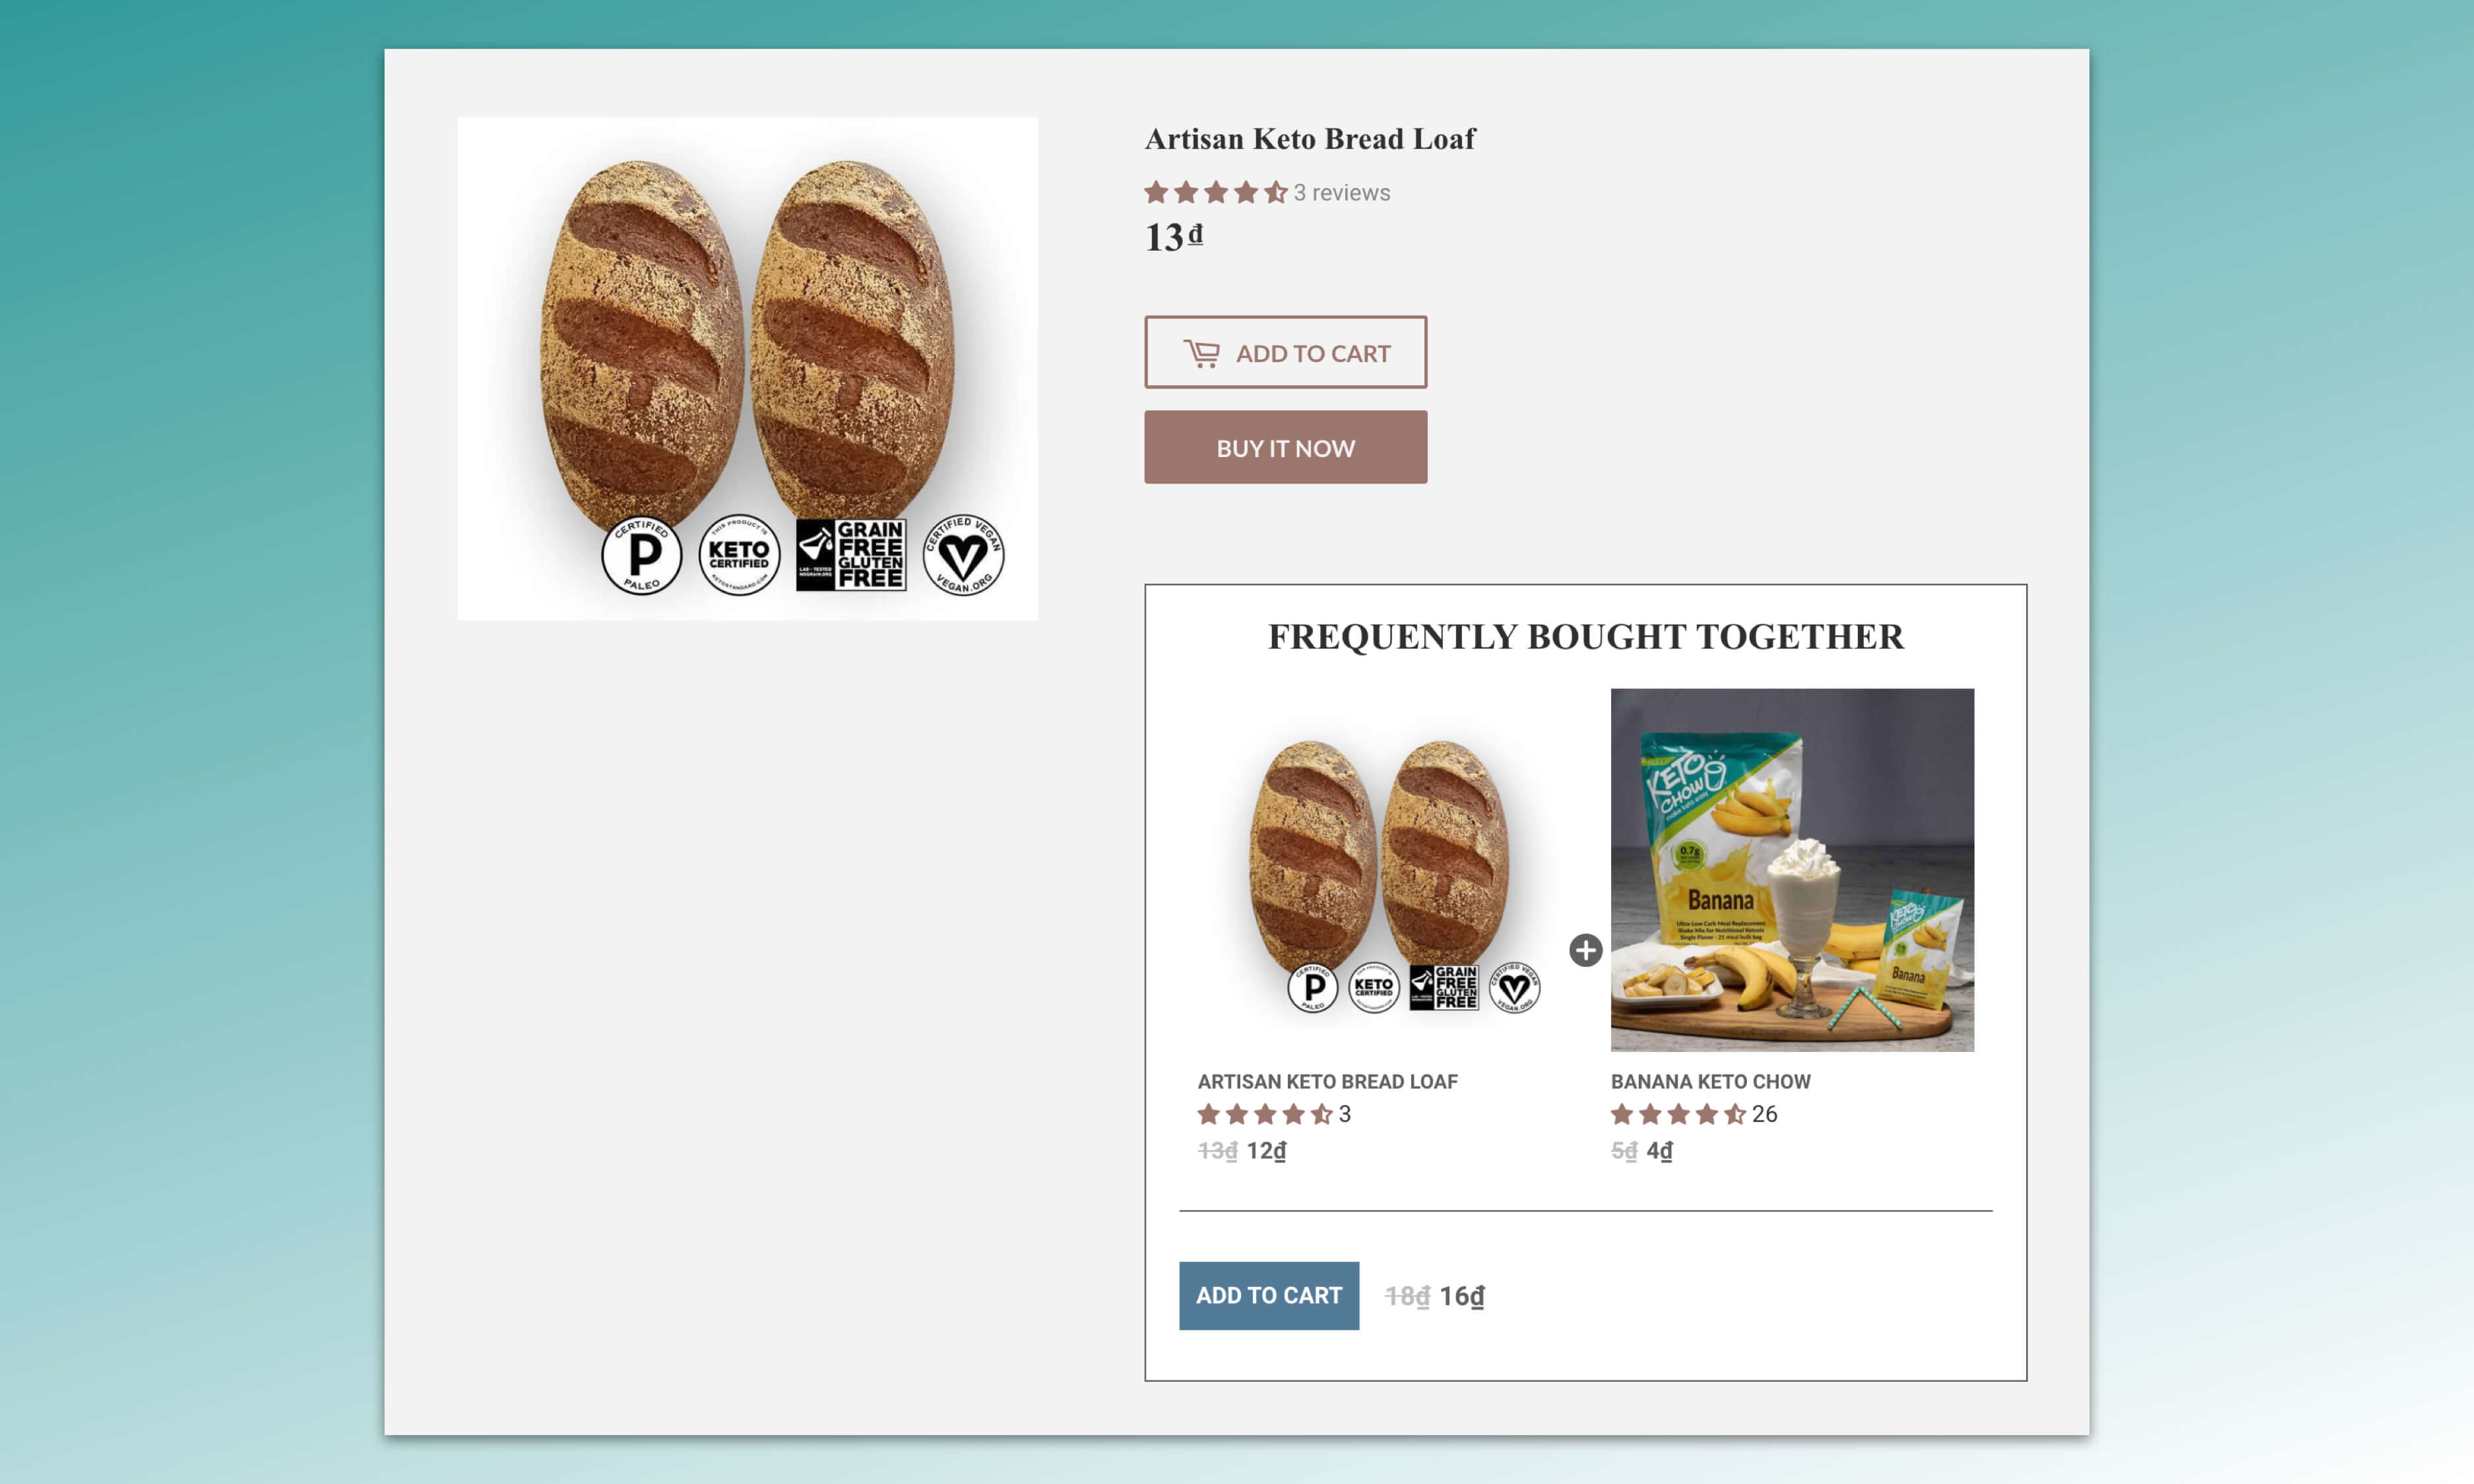Image resolution: width=2474 pixels, height=1484 pixels.
Task: Click the cart icon in outlined Add to Cart
Action: (1201, 353)
